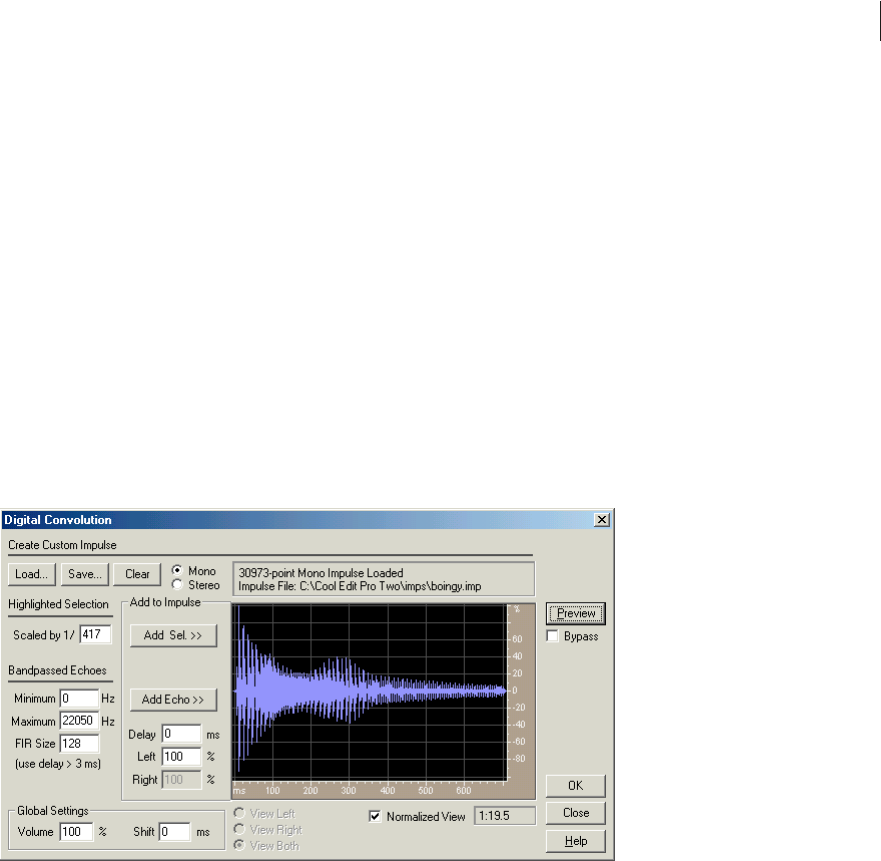Click the Scaled by 1/ input field

(96, 635)
